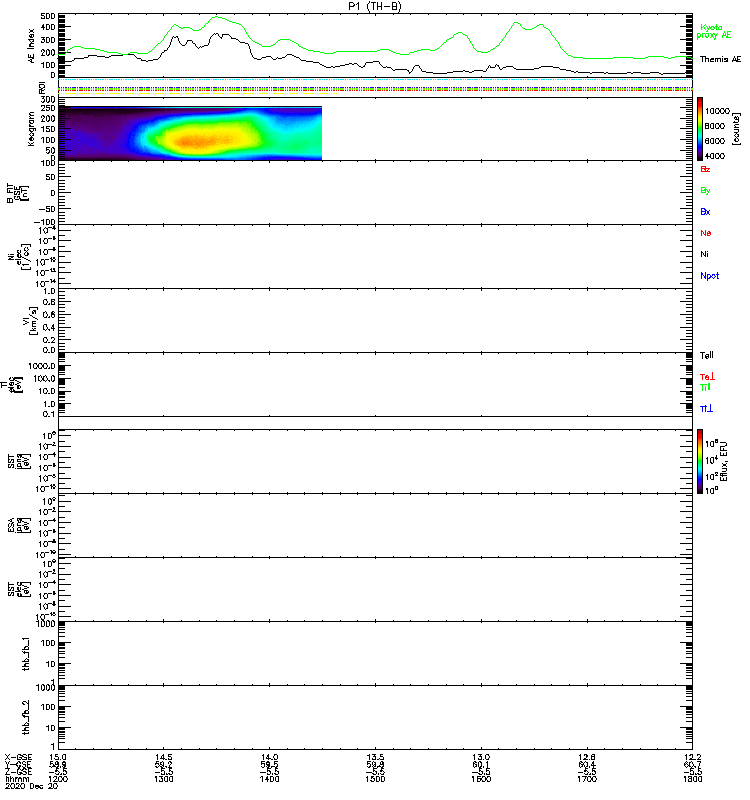The height and width of the screenshot is (800, 750).
Task: Click the plot title 'P1 (TH-B)'
Action: [x=374, y=6]
